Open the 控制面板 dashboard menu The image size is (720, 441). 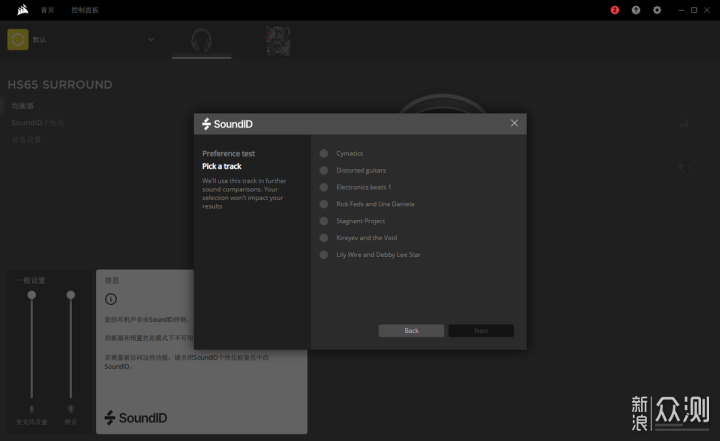(x=85, y=10)
